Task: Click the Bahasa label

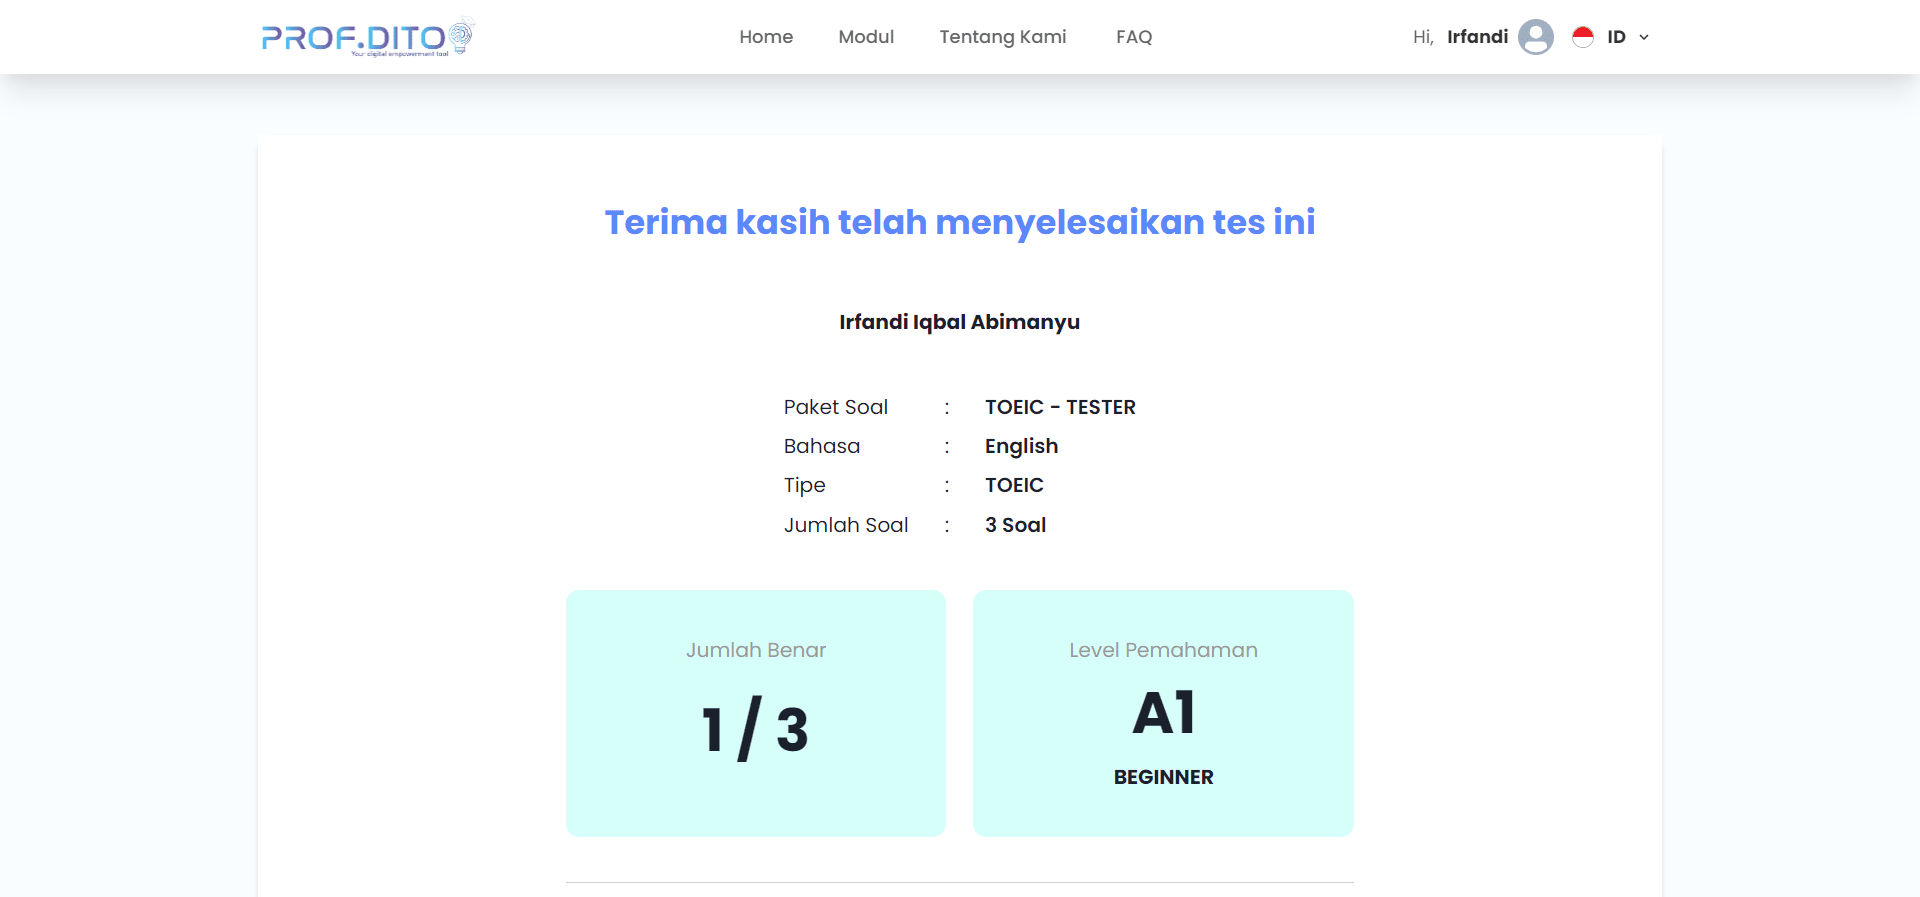Action: click(822, 446)
